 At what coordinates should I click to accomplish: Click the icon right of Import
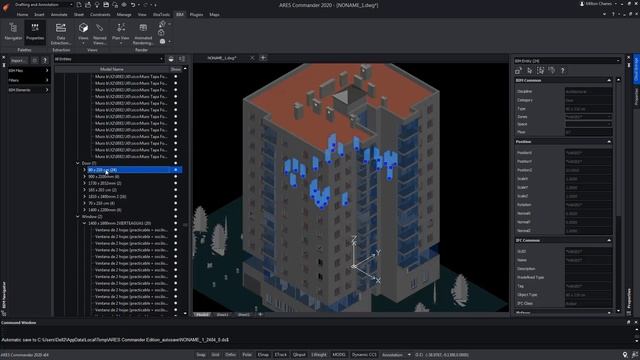[34, 60]
